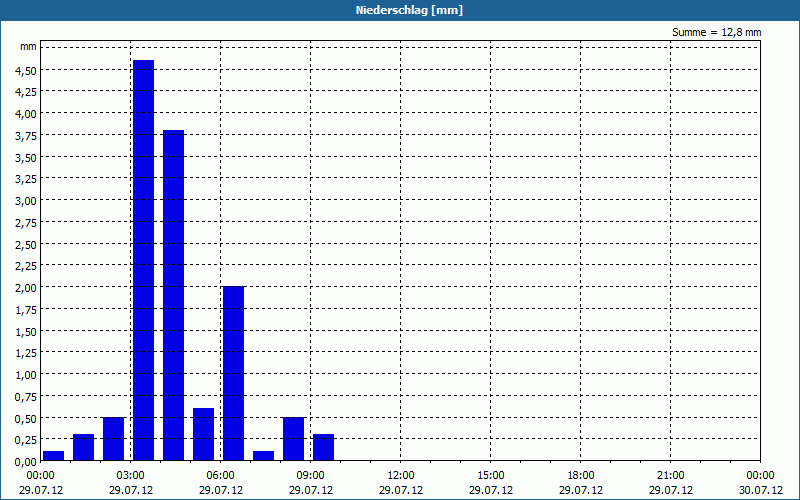
Task: Click the 0,30 bar starting at 09:00
Action: click(323, 447)
